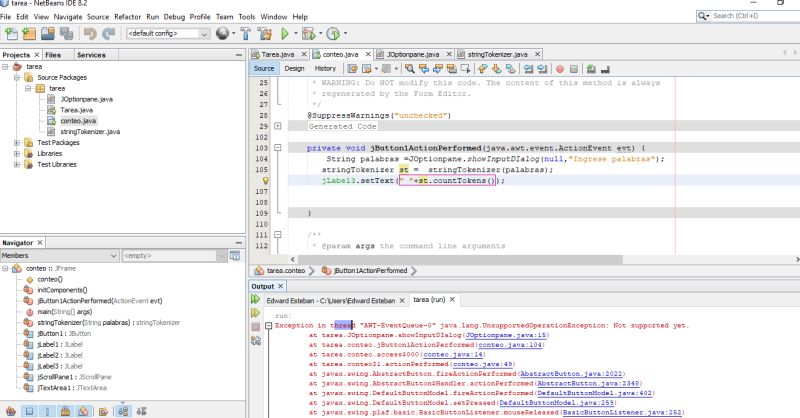
Task: Click the Last Edit icon in editor toolbar
Action: click(352, 68)
